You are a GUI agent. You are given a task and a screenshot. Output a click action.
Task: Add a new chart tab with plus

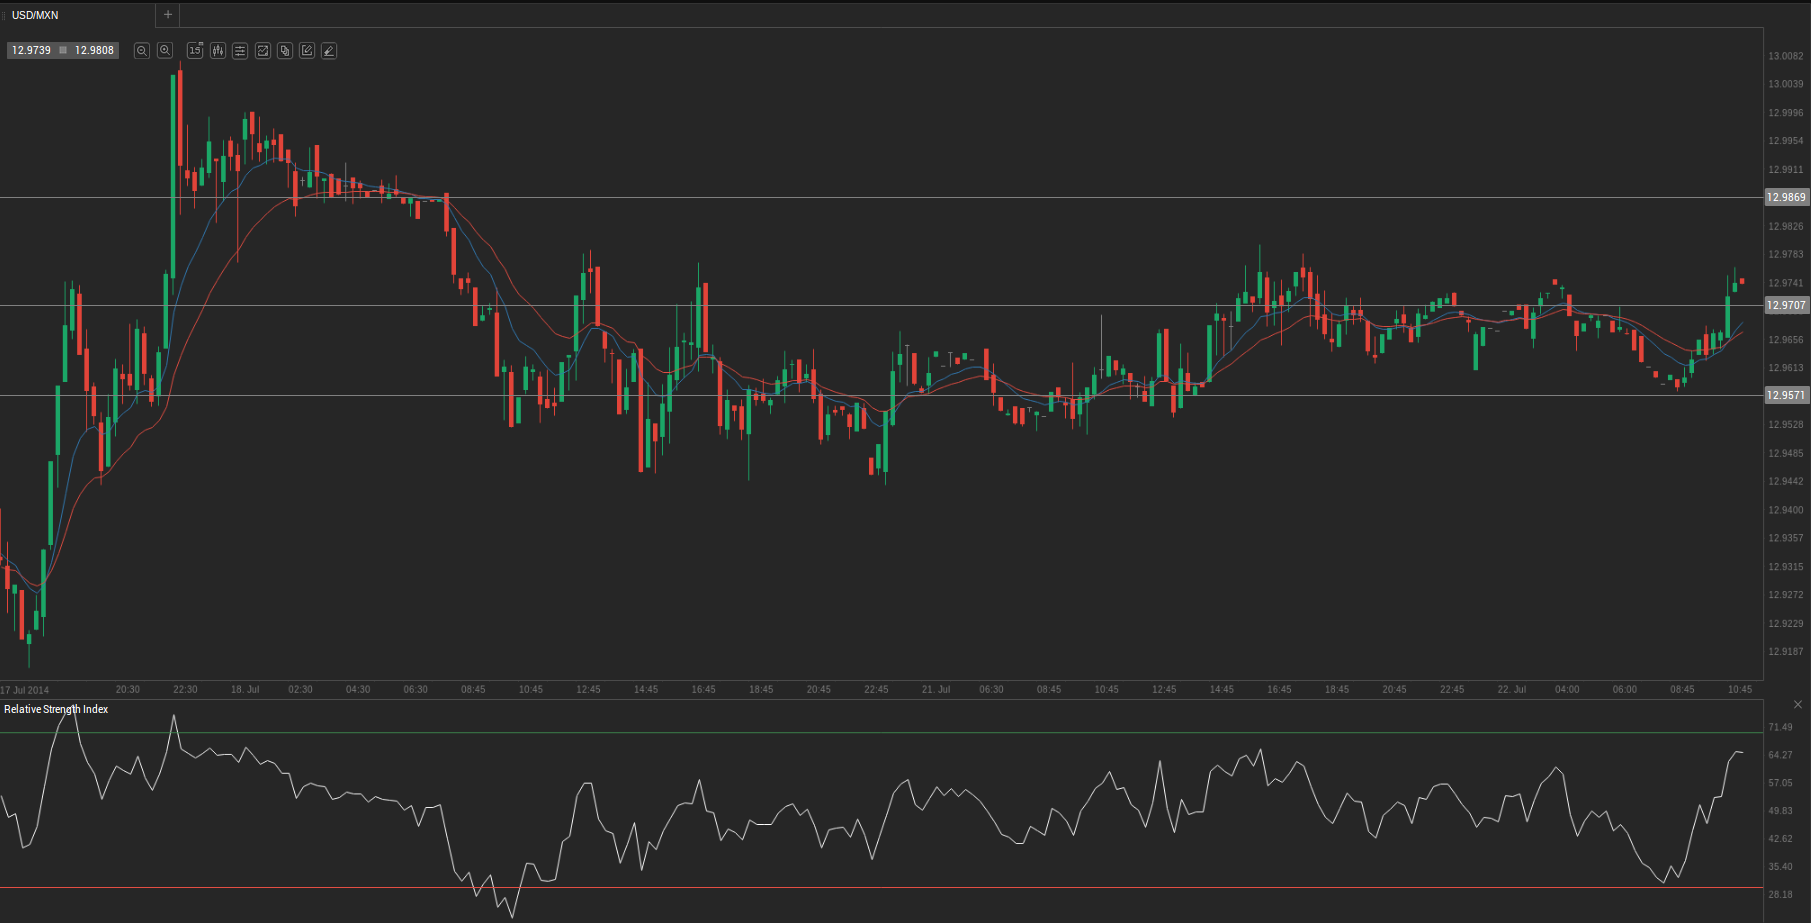tap(168, 15)
